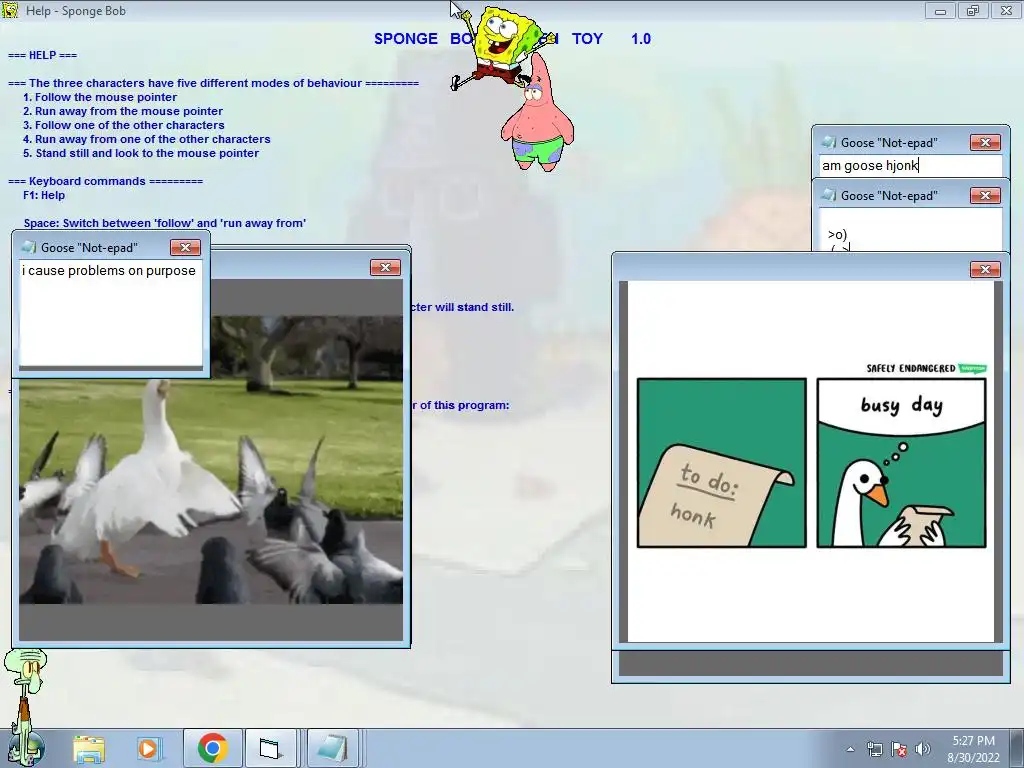1024x768 pixels.
Task: Open Google Chrome from the taskbar
Action: [x=212, y=748]
